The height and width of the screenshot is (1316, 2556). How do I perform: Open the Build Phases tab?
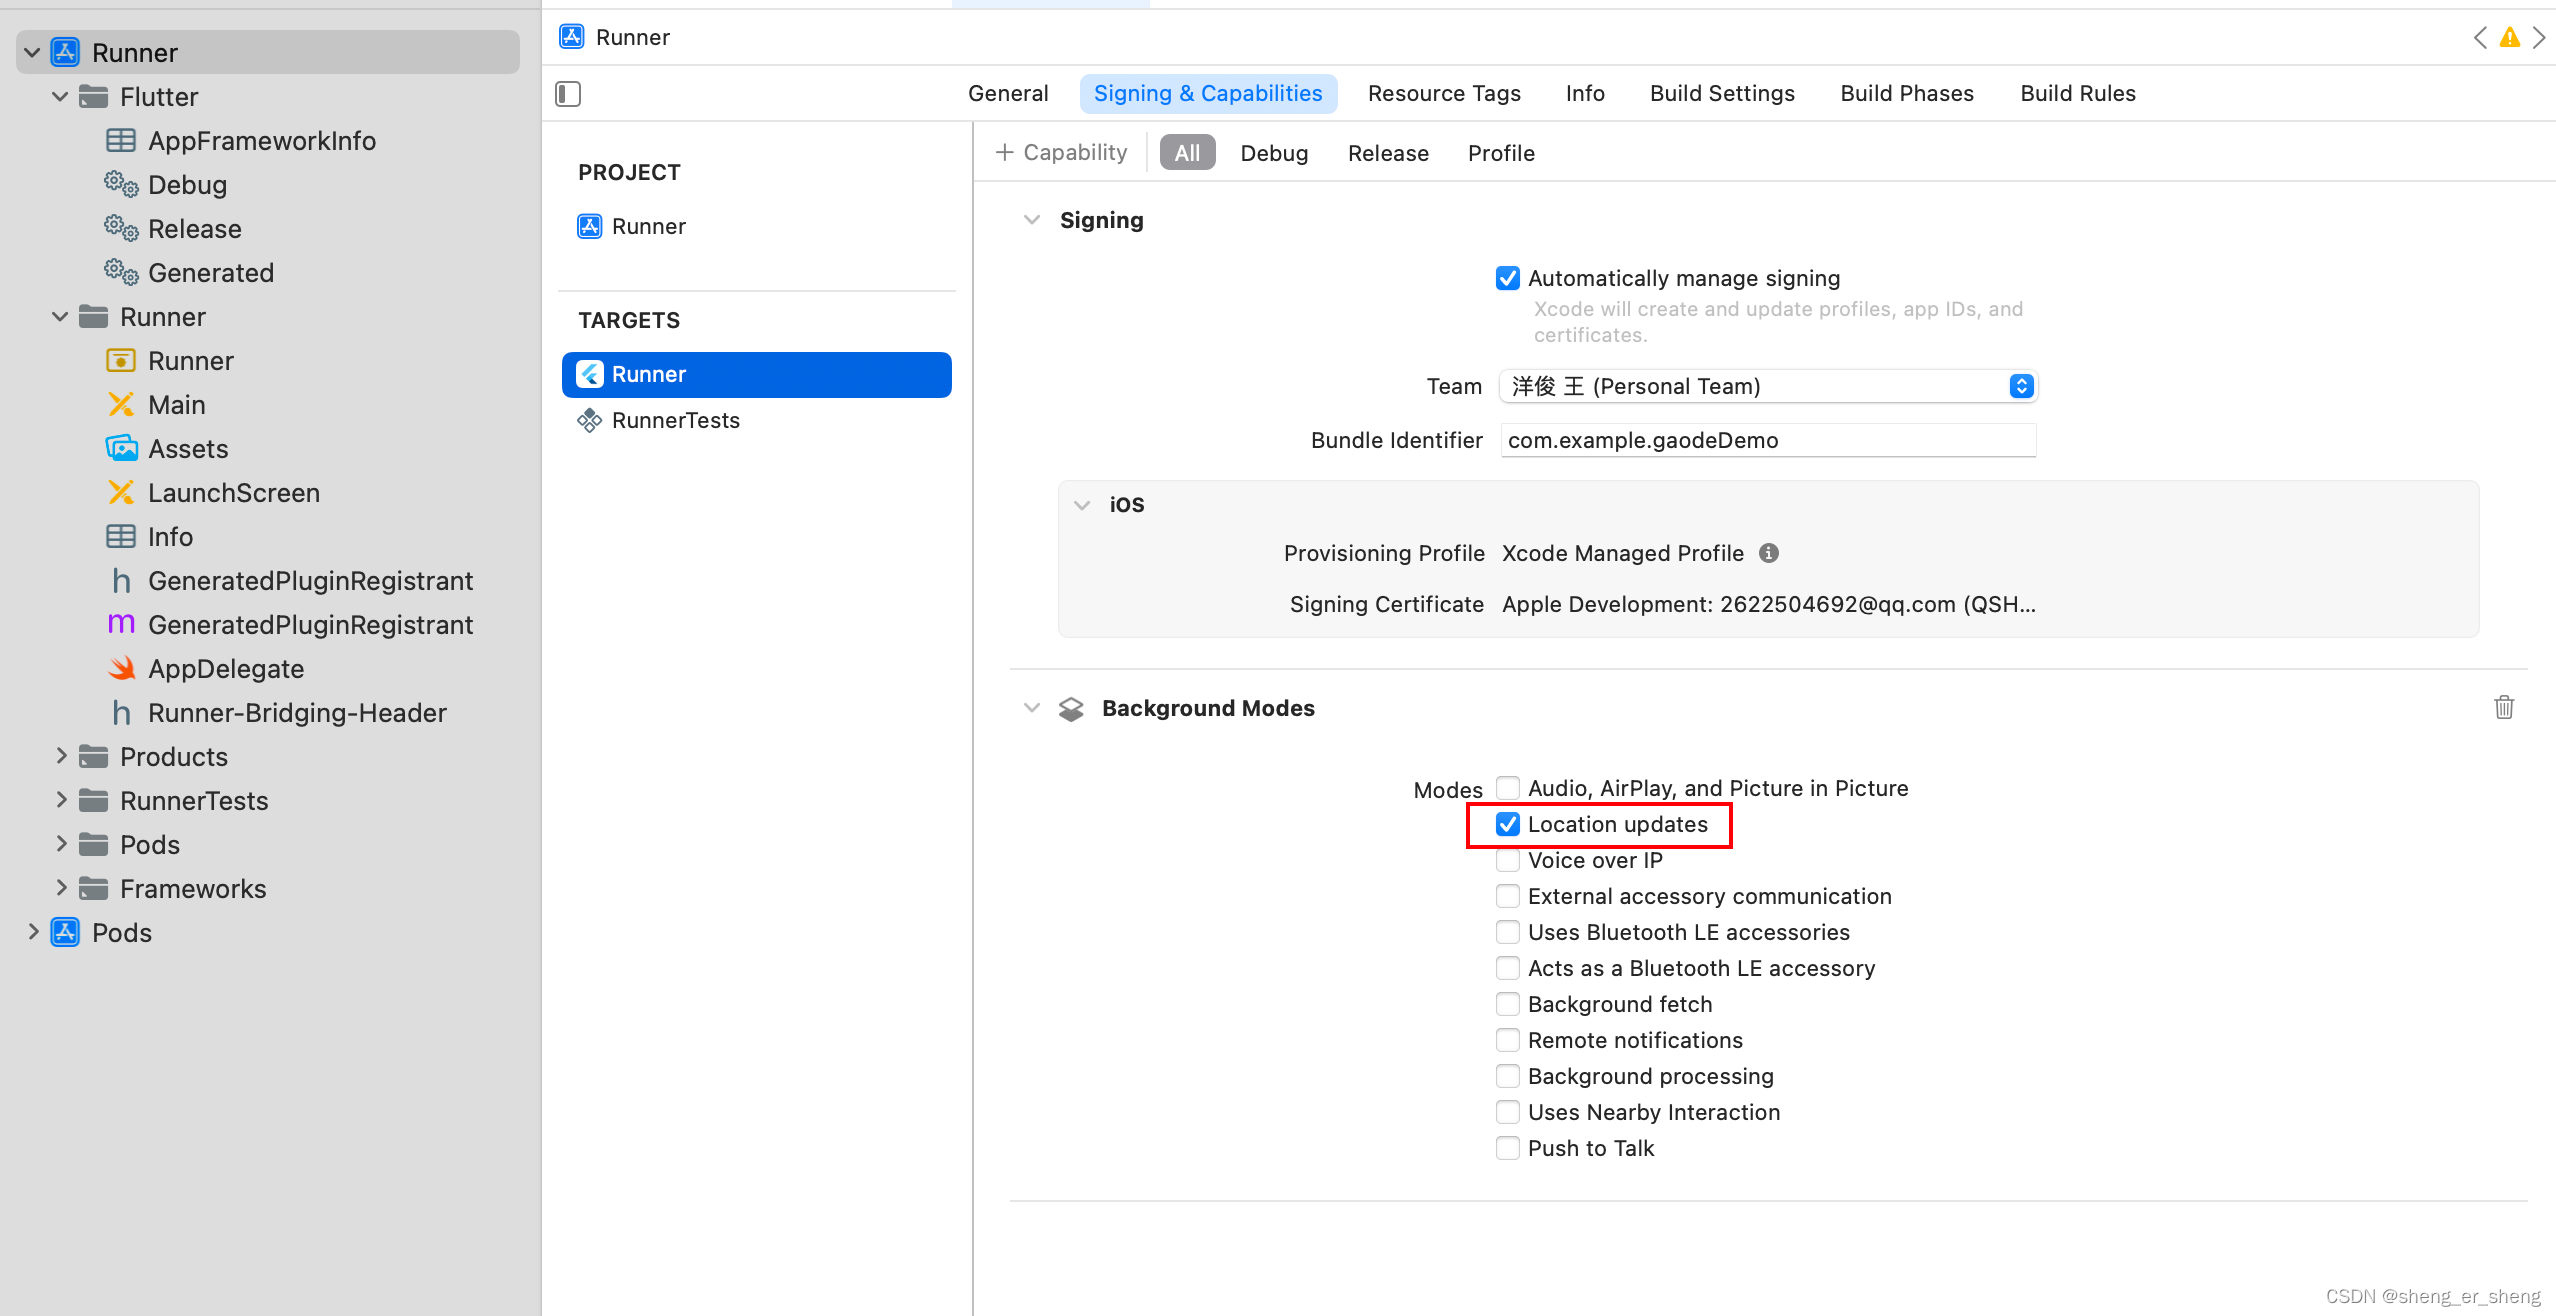[1907, 93]
